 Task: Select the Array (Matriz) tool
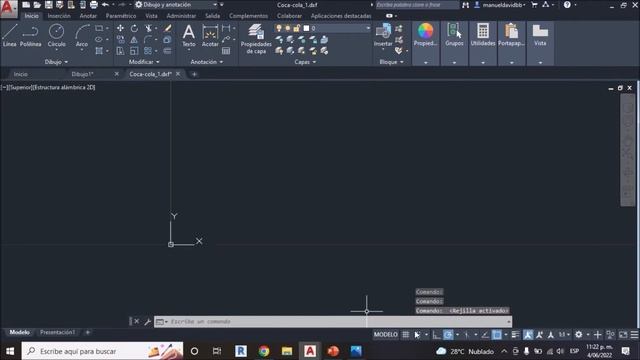148,51
